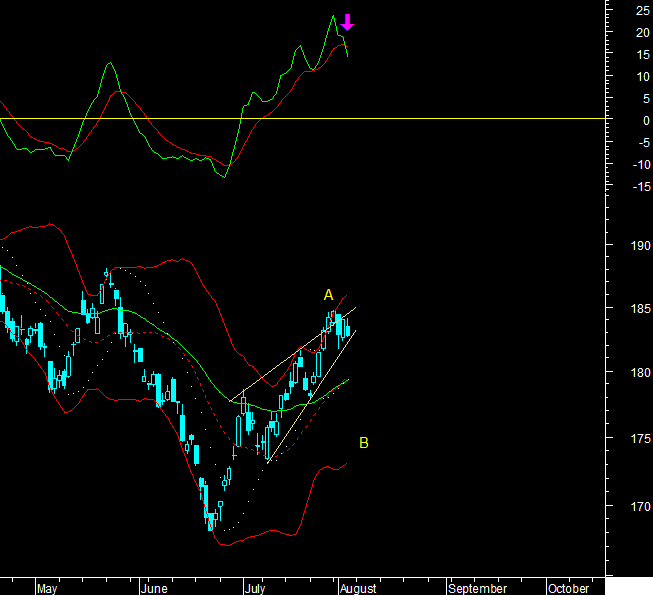
Task: Click the 185 price axis value
Action: coord(641,309)
